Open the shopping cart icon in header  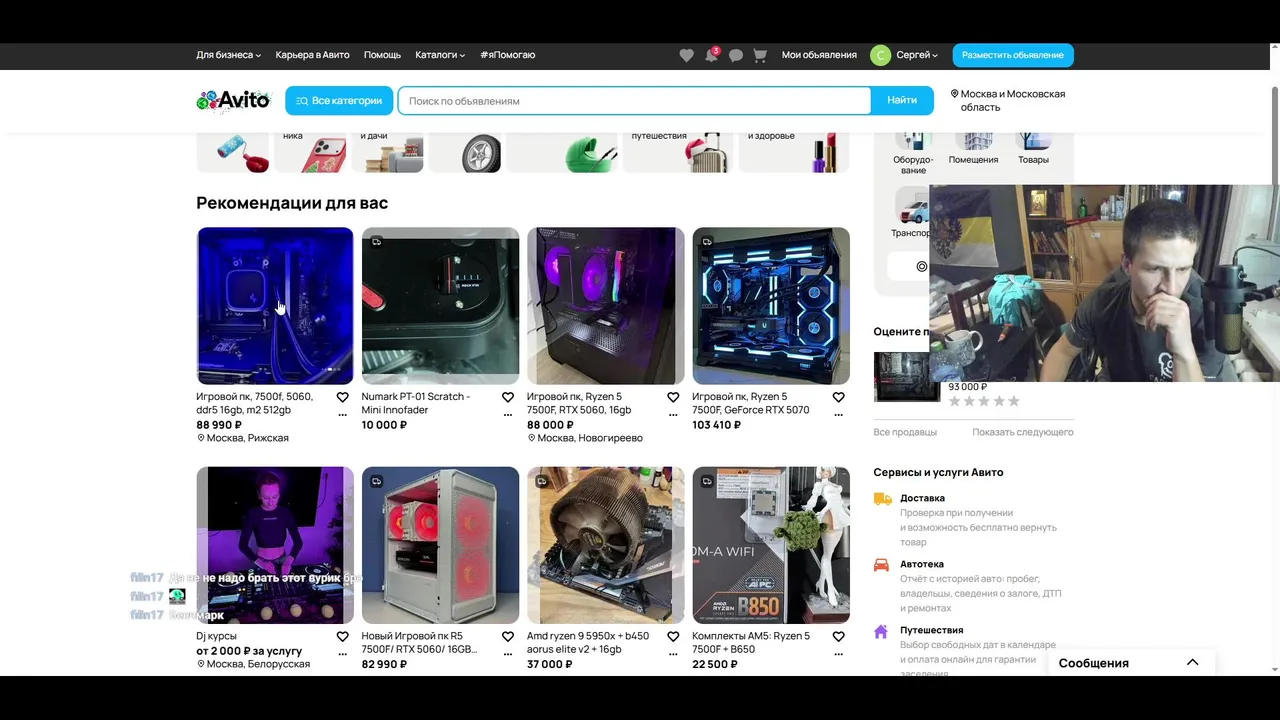pos(760,55)
